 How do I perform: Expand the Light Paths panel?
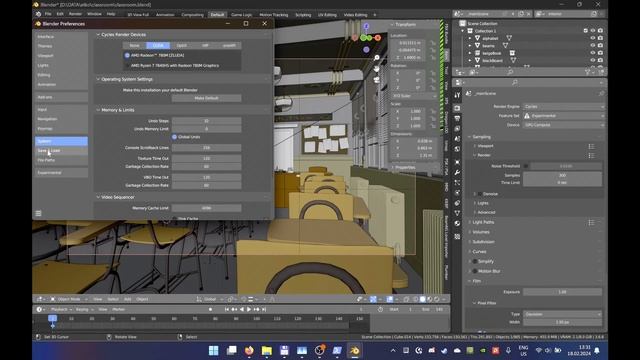[x=469, y=222]
